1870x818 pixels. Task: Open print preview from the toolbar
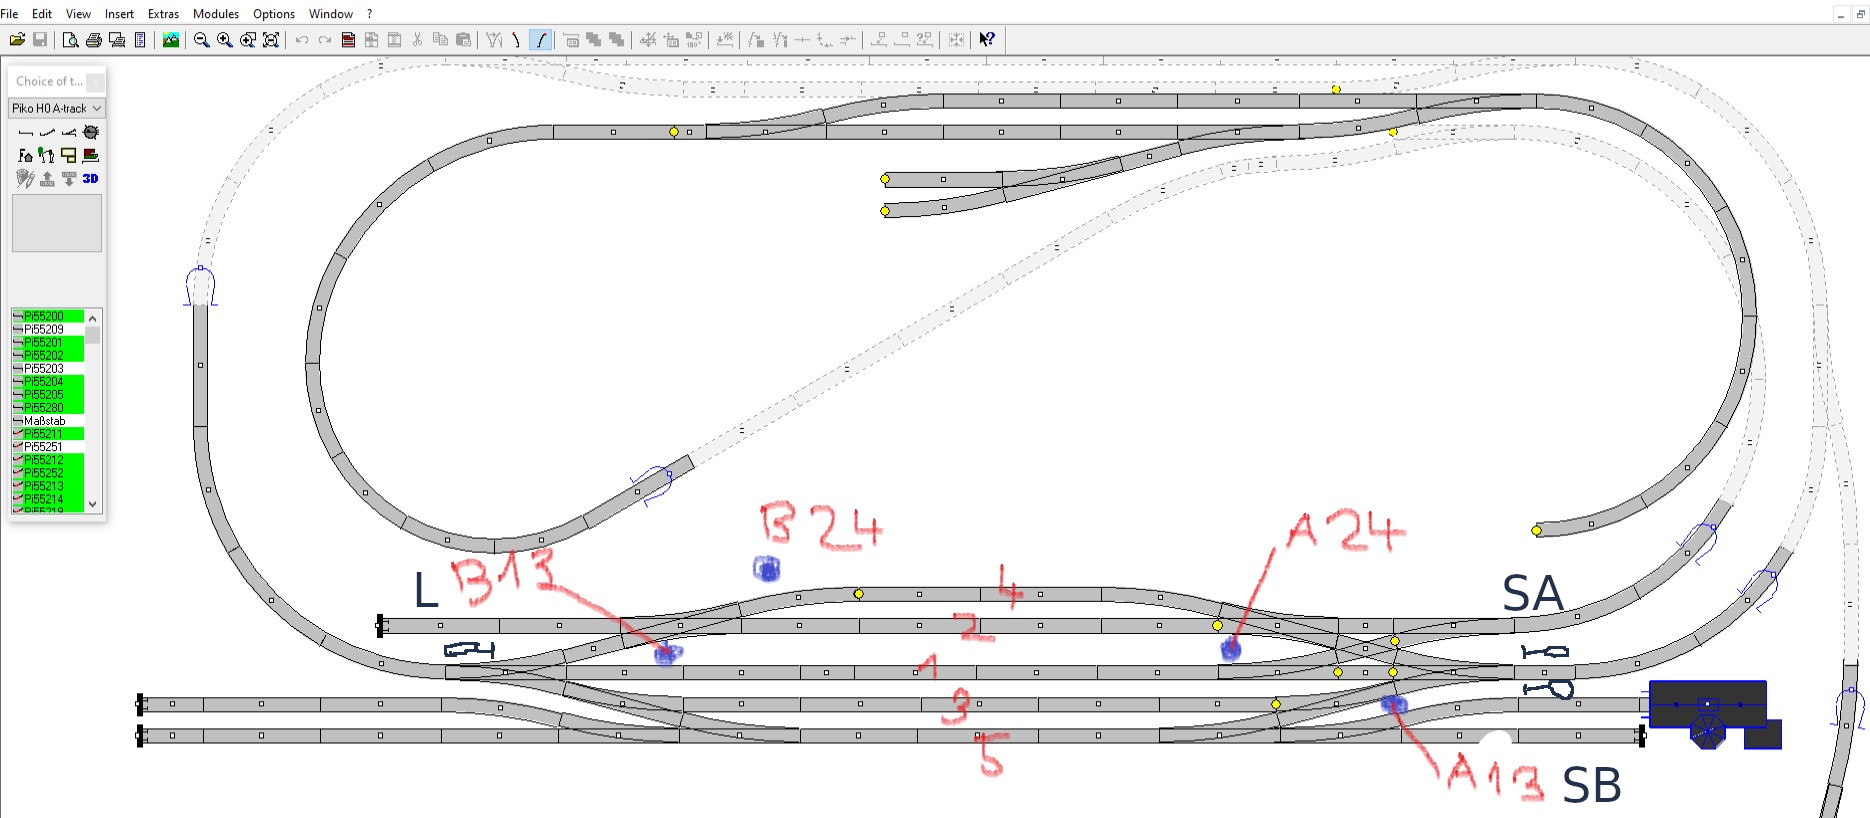point(70,40)
